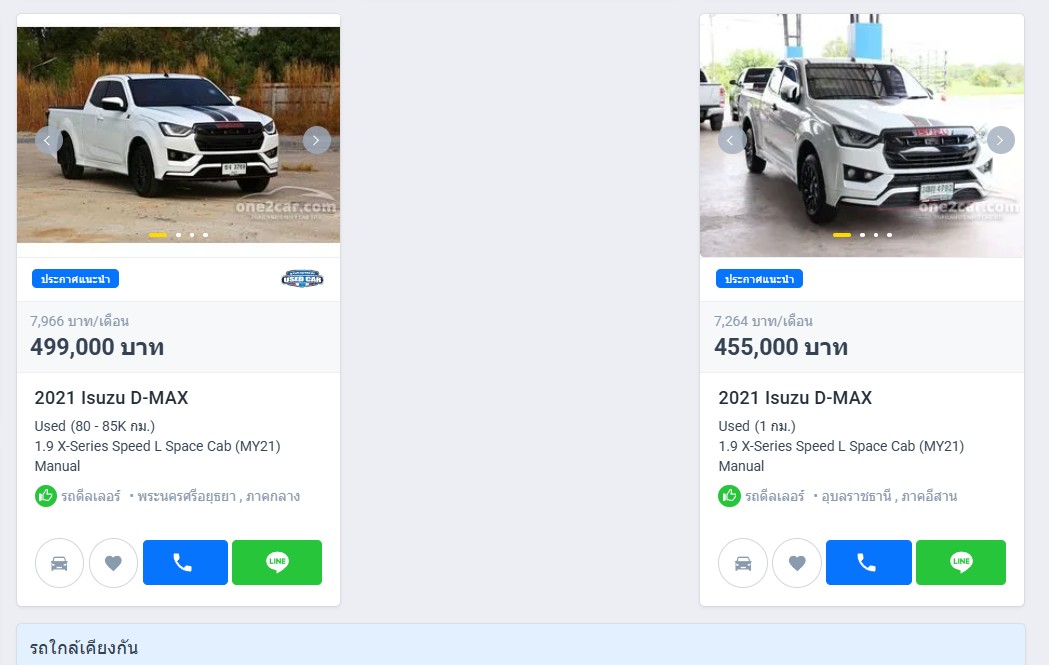Contact via LINE for the 455,000 baht listing
Viewport: 1049px width, 665px height.
pos(961,563)
